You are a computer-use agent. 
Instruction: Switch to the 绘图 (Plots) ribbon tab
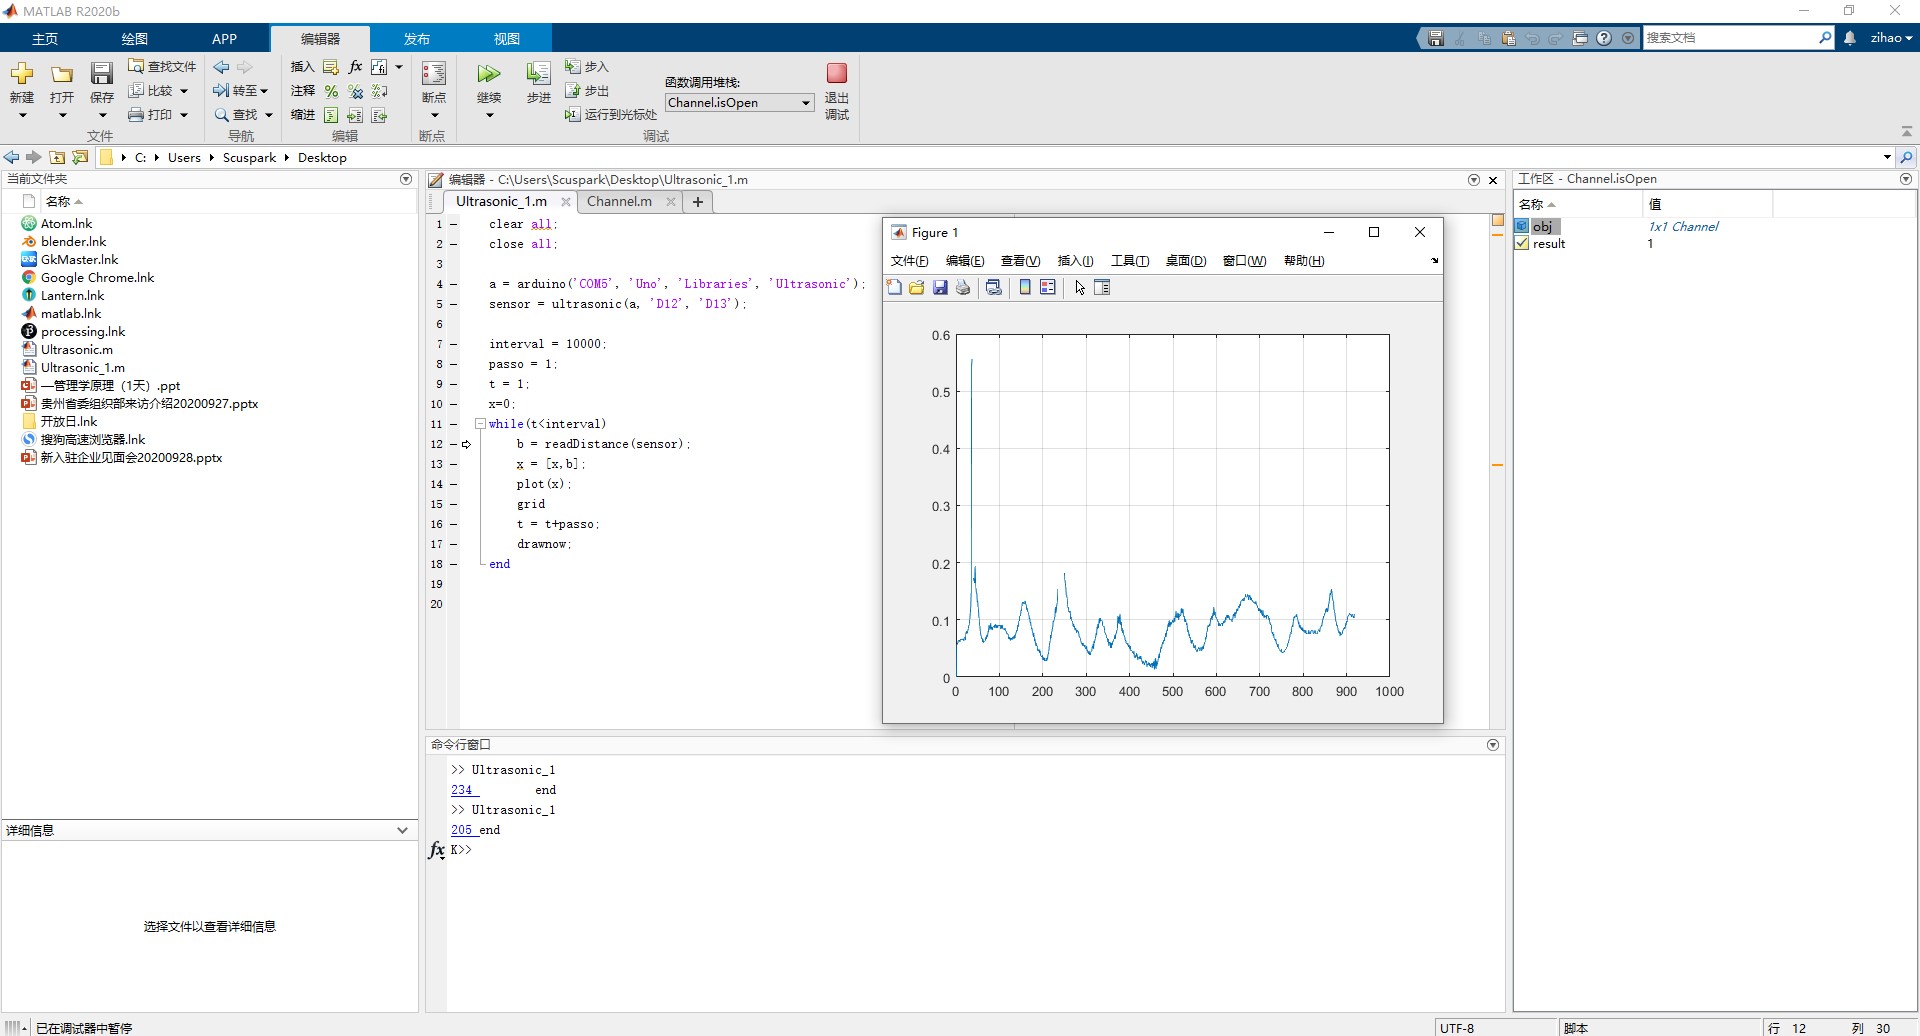click(135, 38)
